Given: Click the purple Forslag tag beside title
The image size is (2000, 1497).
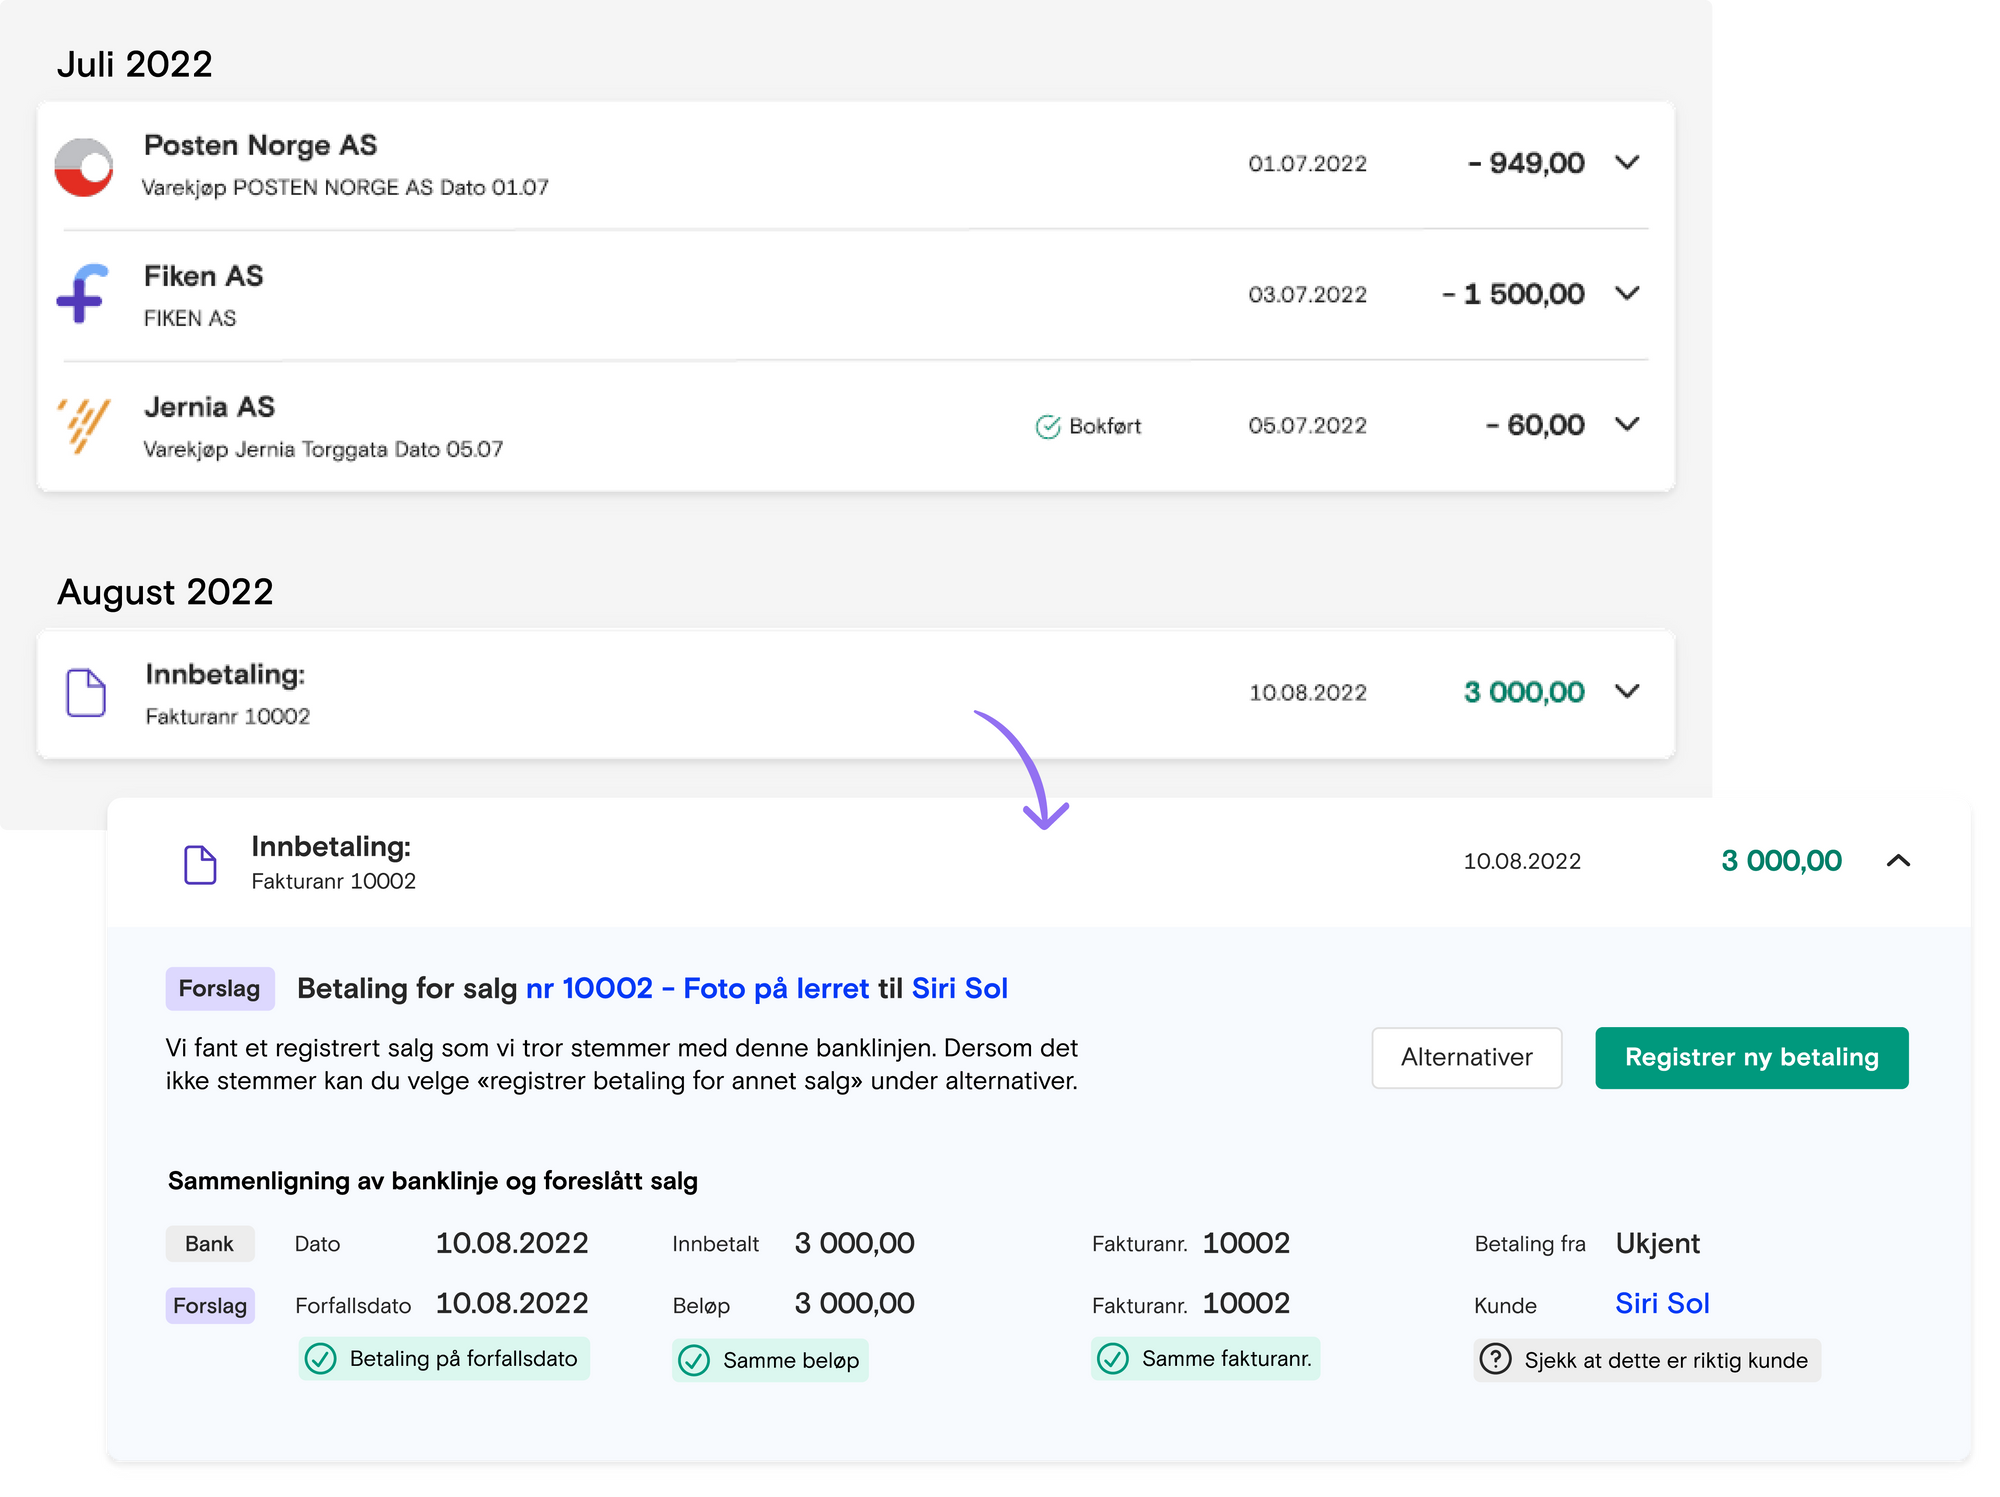Looking at the screenshot, I should tap(219, 988).
